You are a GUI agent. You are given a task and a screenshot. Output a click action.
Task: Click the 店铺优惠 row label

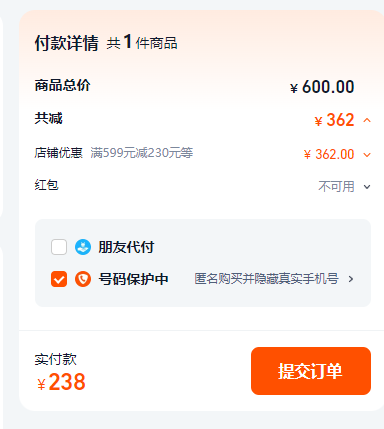58,153
